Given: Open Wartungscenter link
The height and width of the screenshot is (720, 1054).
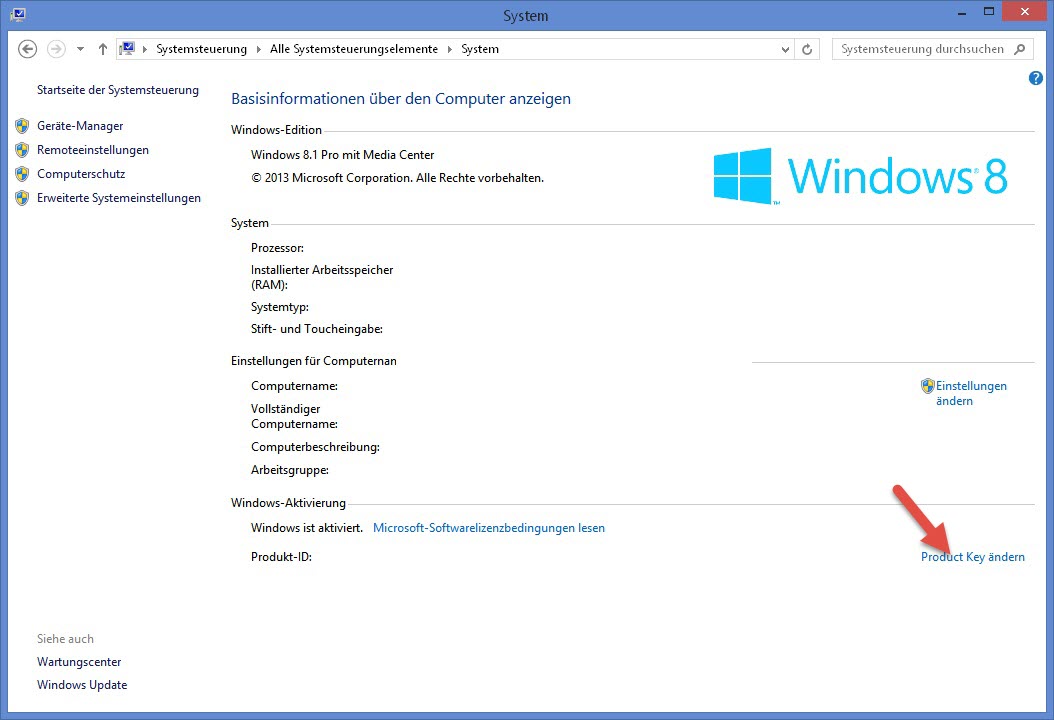Looking at the screenshot, I should point(79,662).
